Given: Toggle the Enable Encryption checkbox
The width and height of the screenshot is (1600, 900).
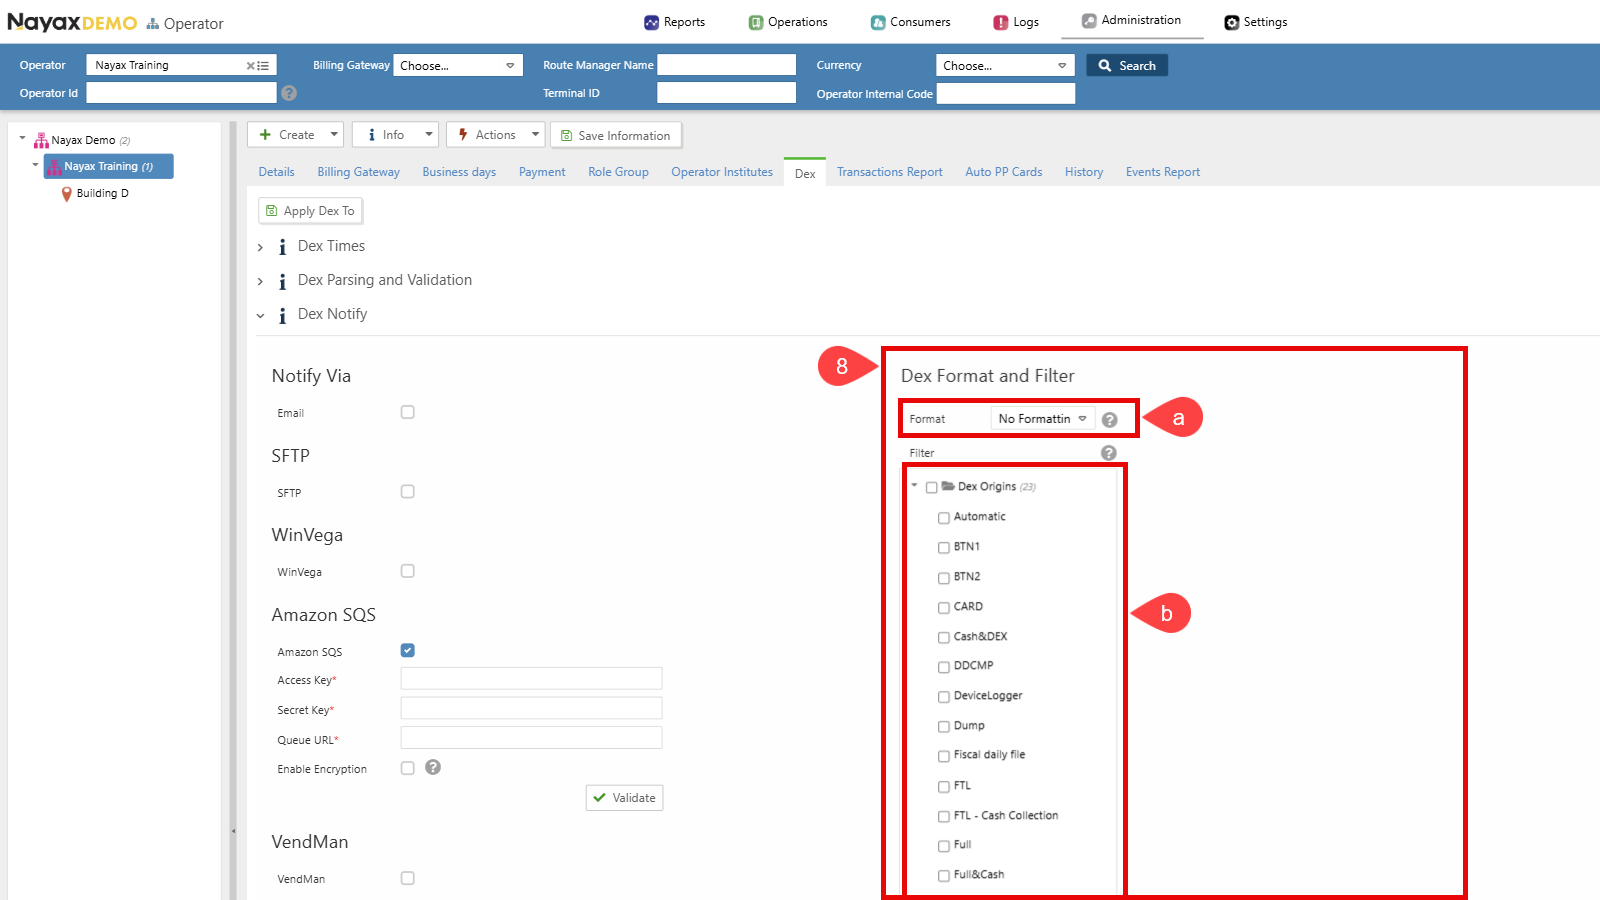Looking at the screenshot, I should tap(407, 768).
